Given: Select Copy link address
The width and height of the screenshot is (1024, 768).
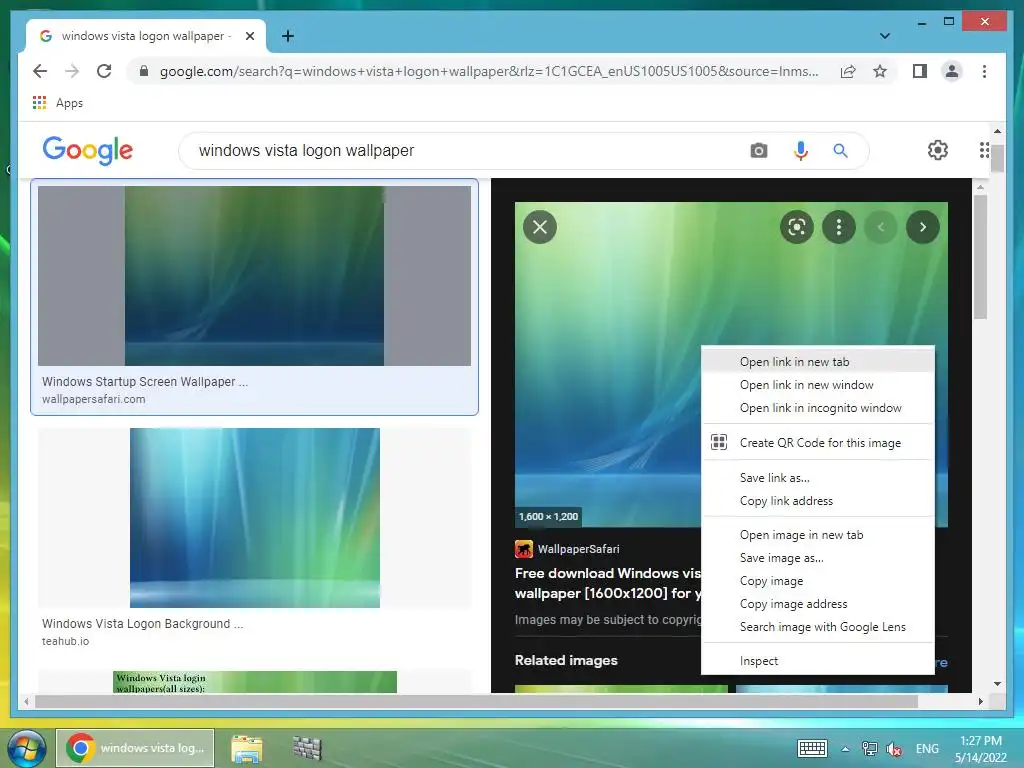Looking at the screenshot, I should pos(818,501).
